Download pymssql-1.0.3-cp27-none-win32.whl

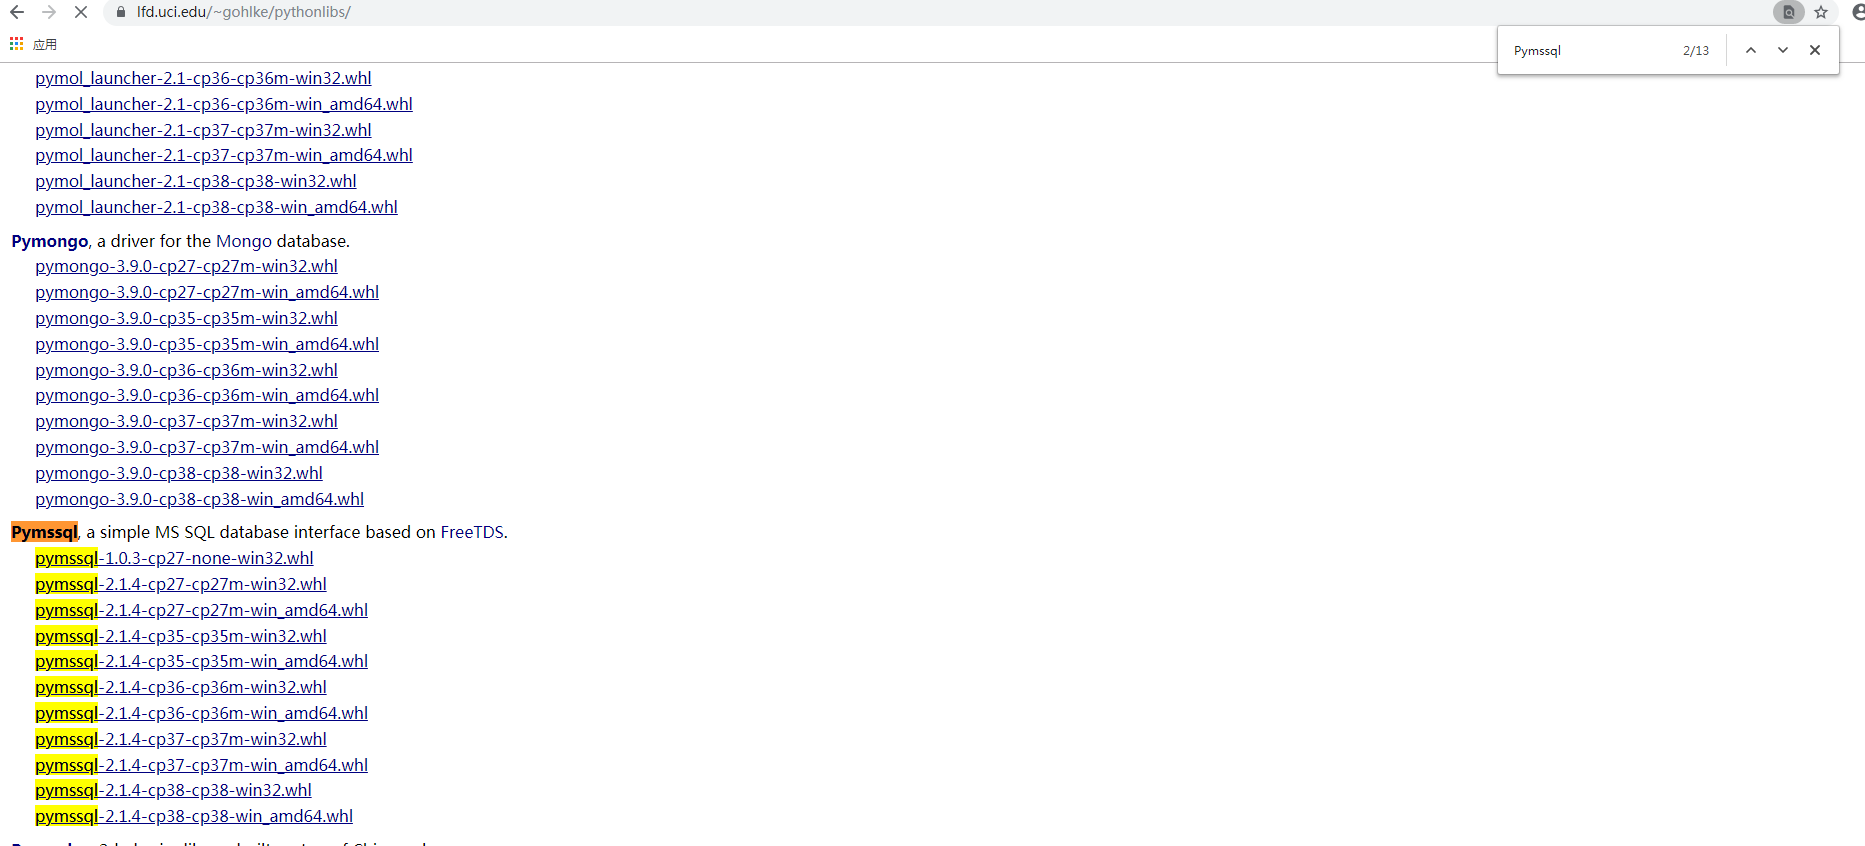(x=174, y=558)
